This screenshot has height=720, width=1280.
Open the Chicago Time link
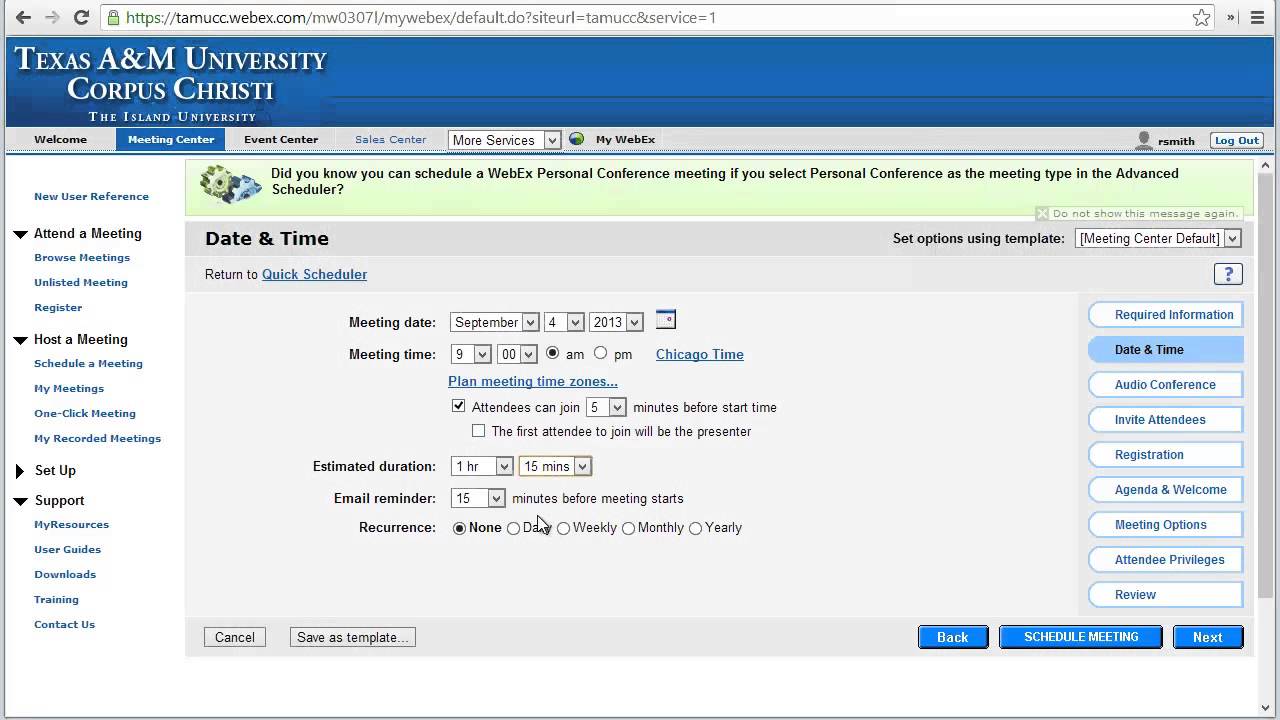tap(700, 354)
